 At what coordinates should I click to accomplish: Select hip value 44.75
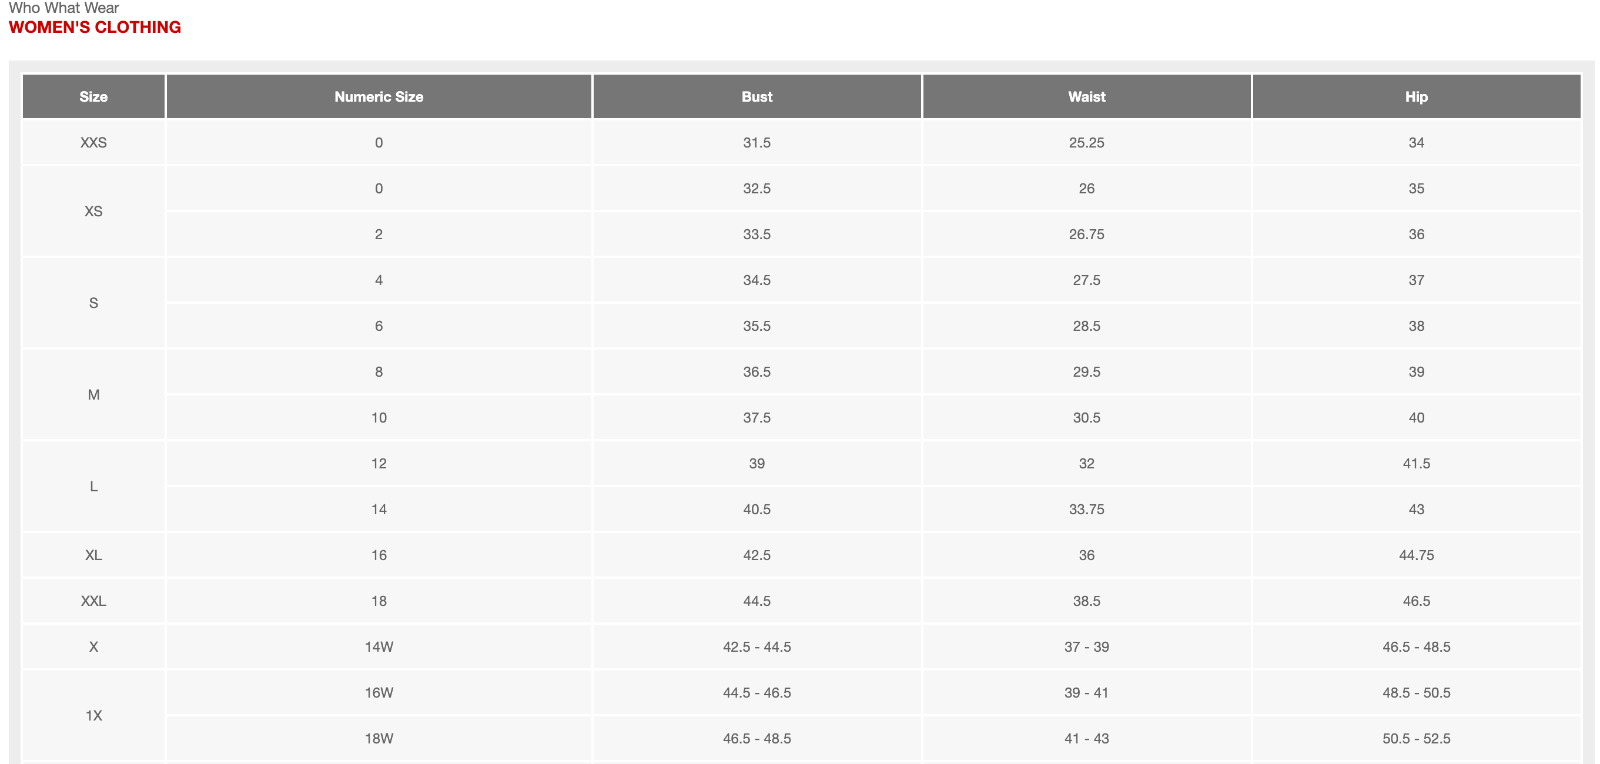(1417, 555)
